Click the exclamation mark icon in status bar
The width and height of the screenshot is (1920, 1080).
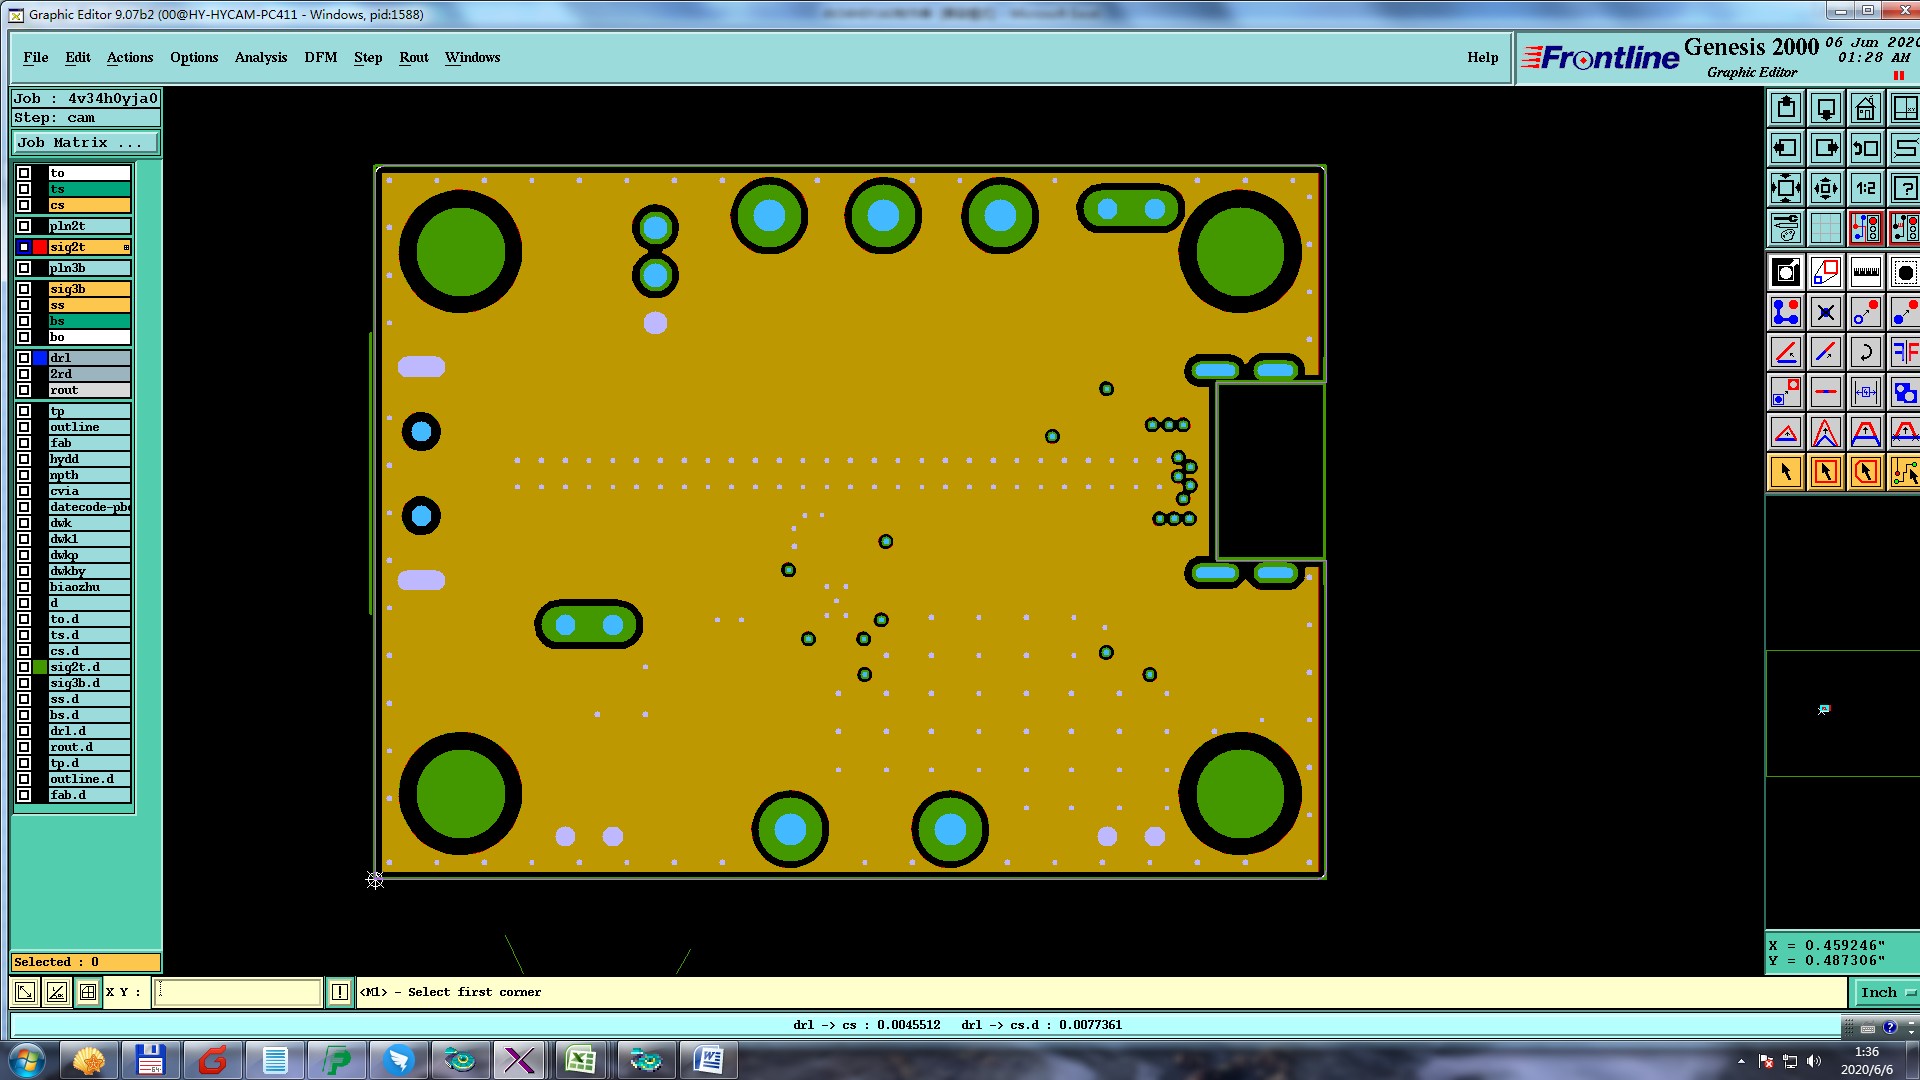(x=340, y=992)
